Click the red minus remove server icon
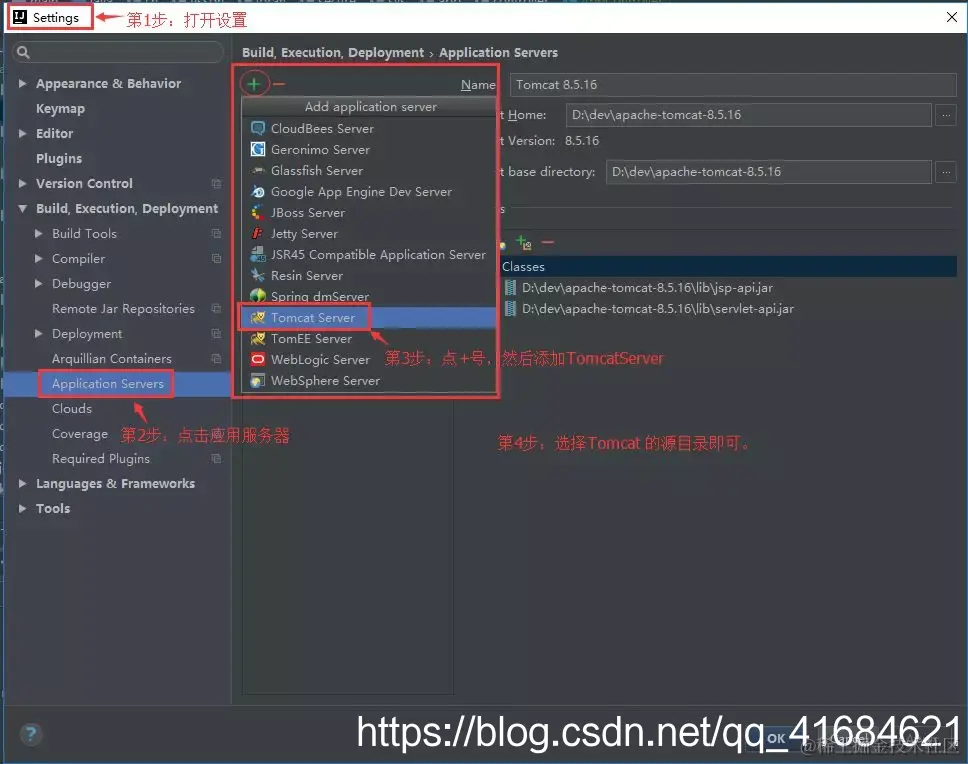 point(279,84)
